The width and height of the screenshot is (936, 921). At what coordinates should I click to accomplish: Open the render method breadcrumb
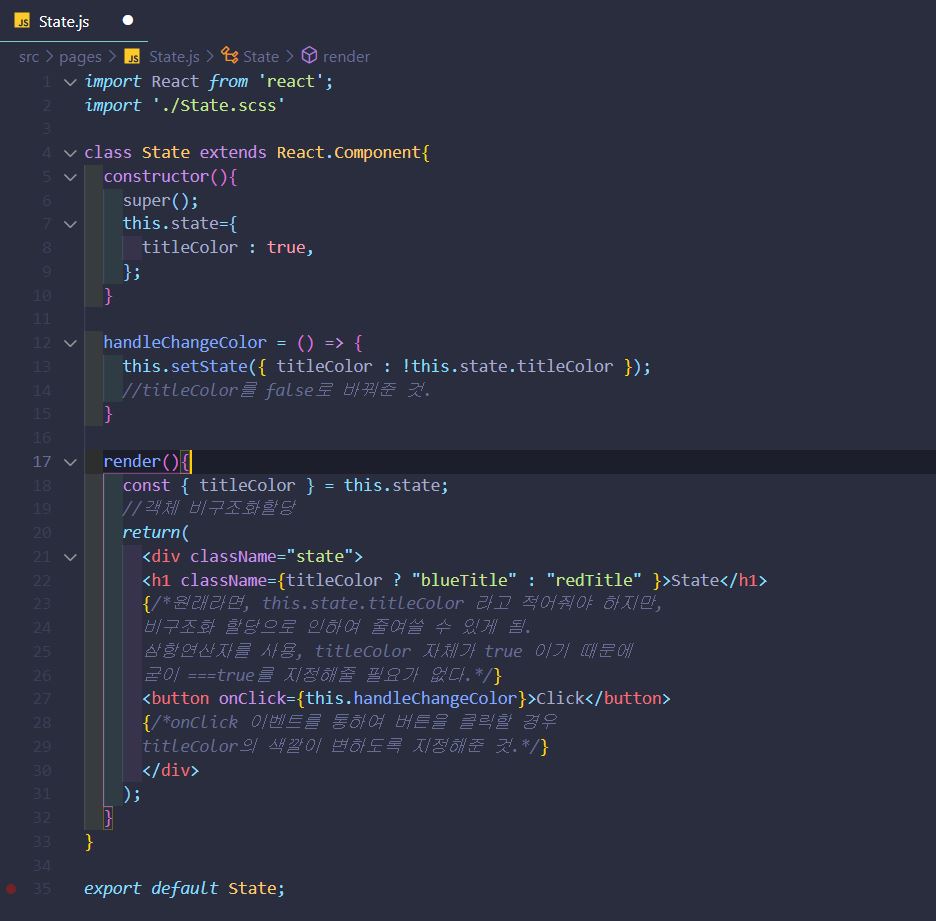[346, 57]
